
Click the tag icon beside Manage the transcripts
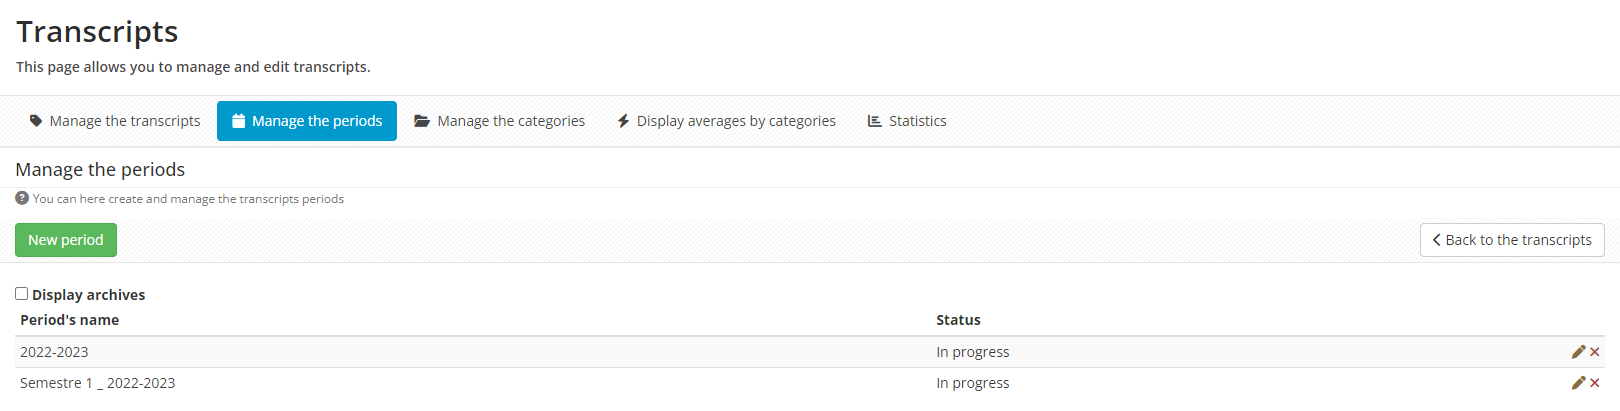click(36, 121)
